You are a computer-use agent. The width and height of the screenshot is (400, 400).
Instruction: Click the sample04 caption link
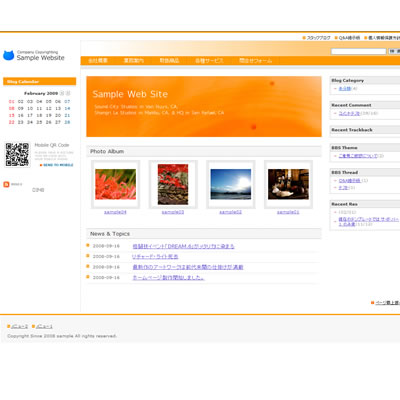tap(115, 212)
